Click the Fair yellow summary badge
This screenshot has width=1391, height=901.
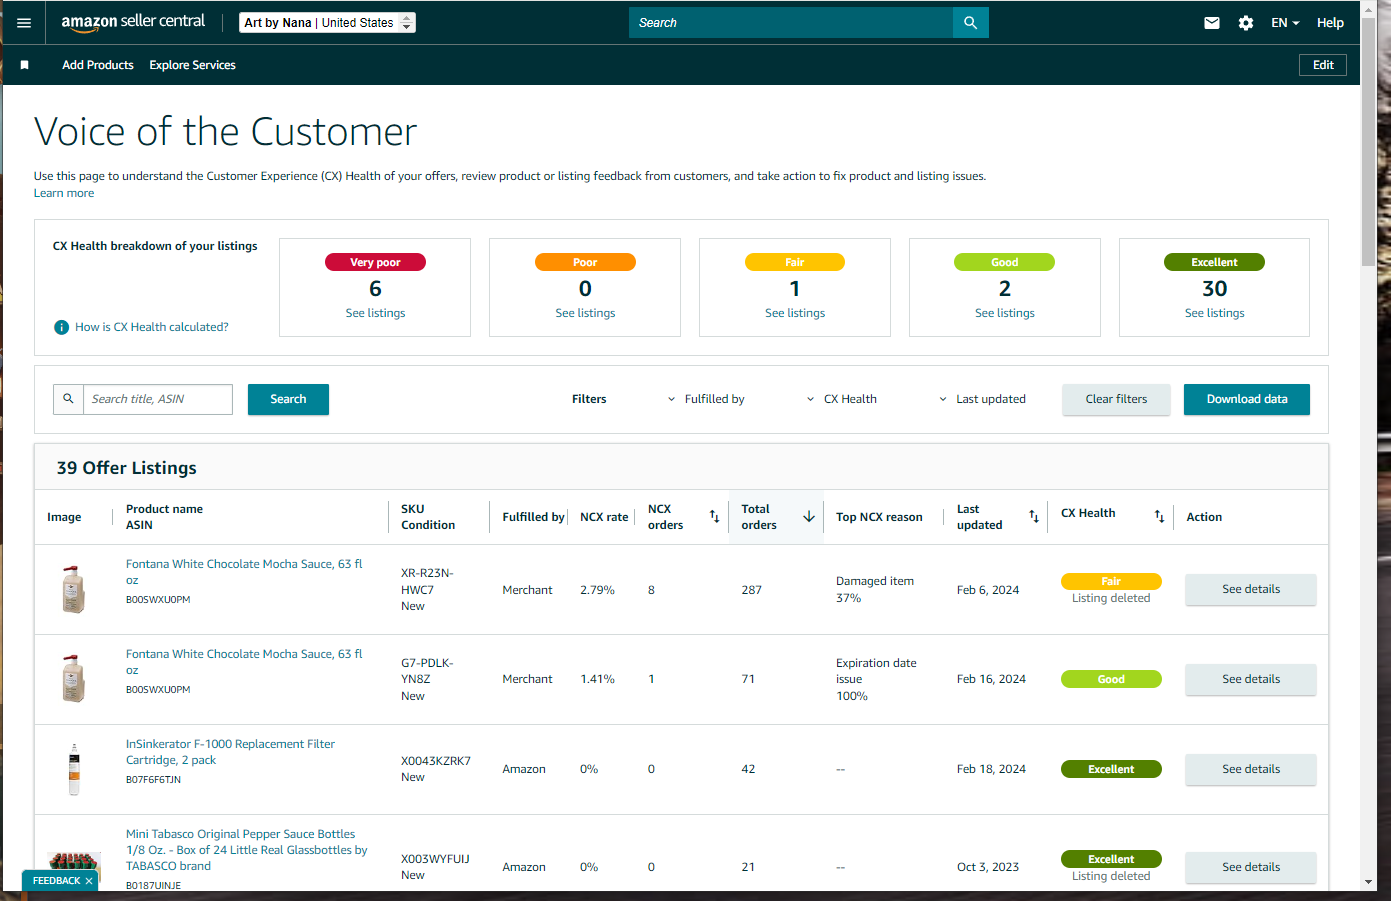coord(795,262)
